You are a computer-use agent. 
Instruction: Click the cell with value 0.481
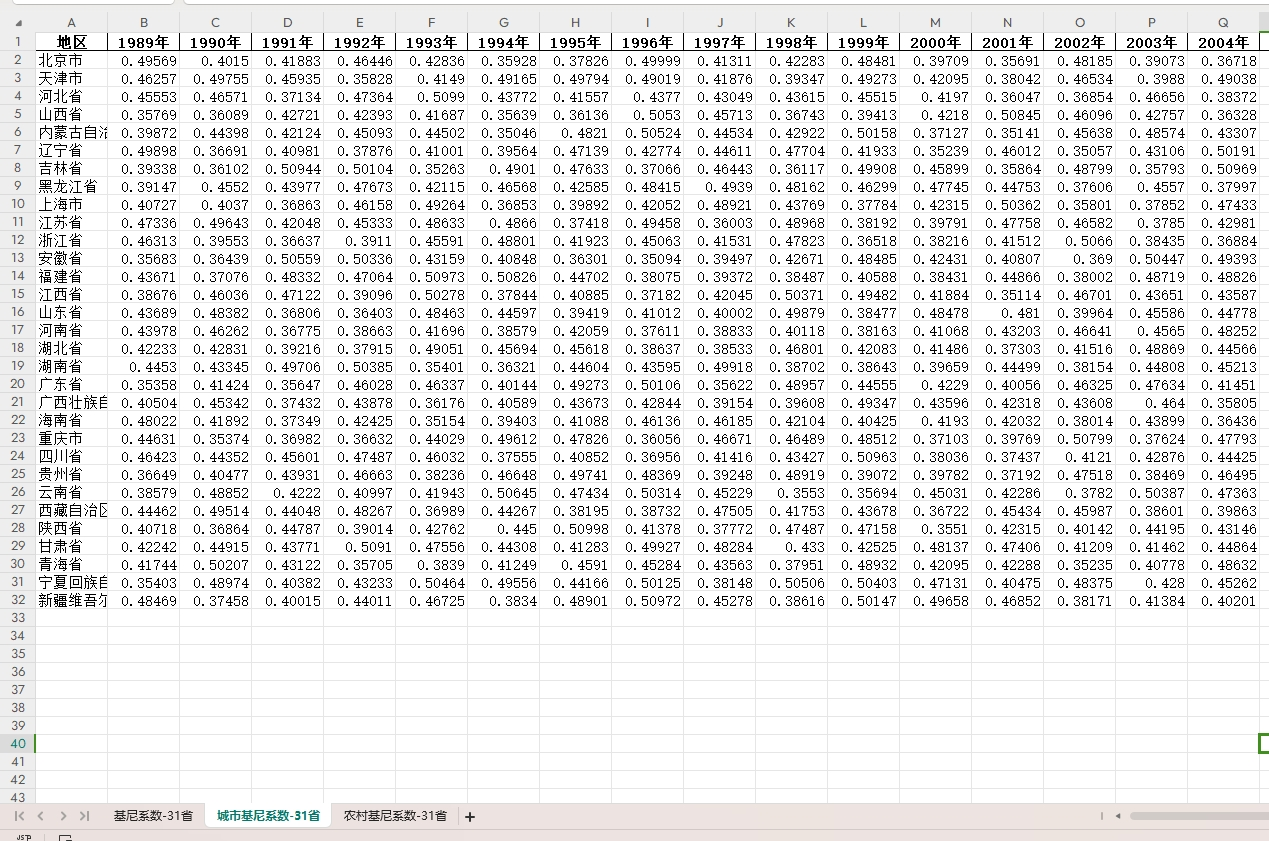1008,312
